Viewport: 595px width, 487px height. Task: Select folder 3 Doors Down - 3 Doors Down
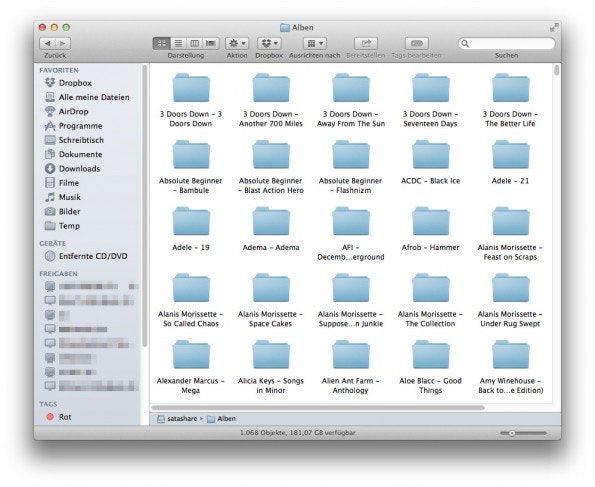click(x=191, y=101)
